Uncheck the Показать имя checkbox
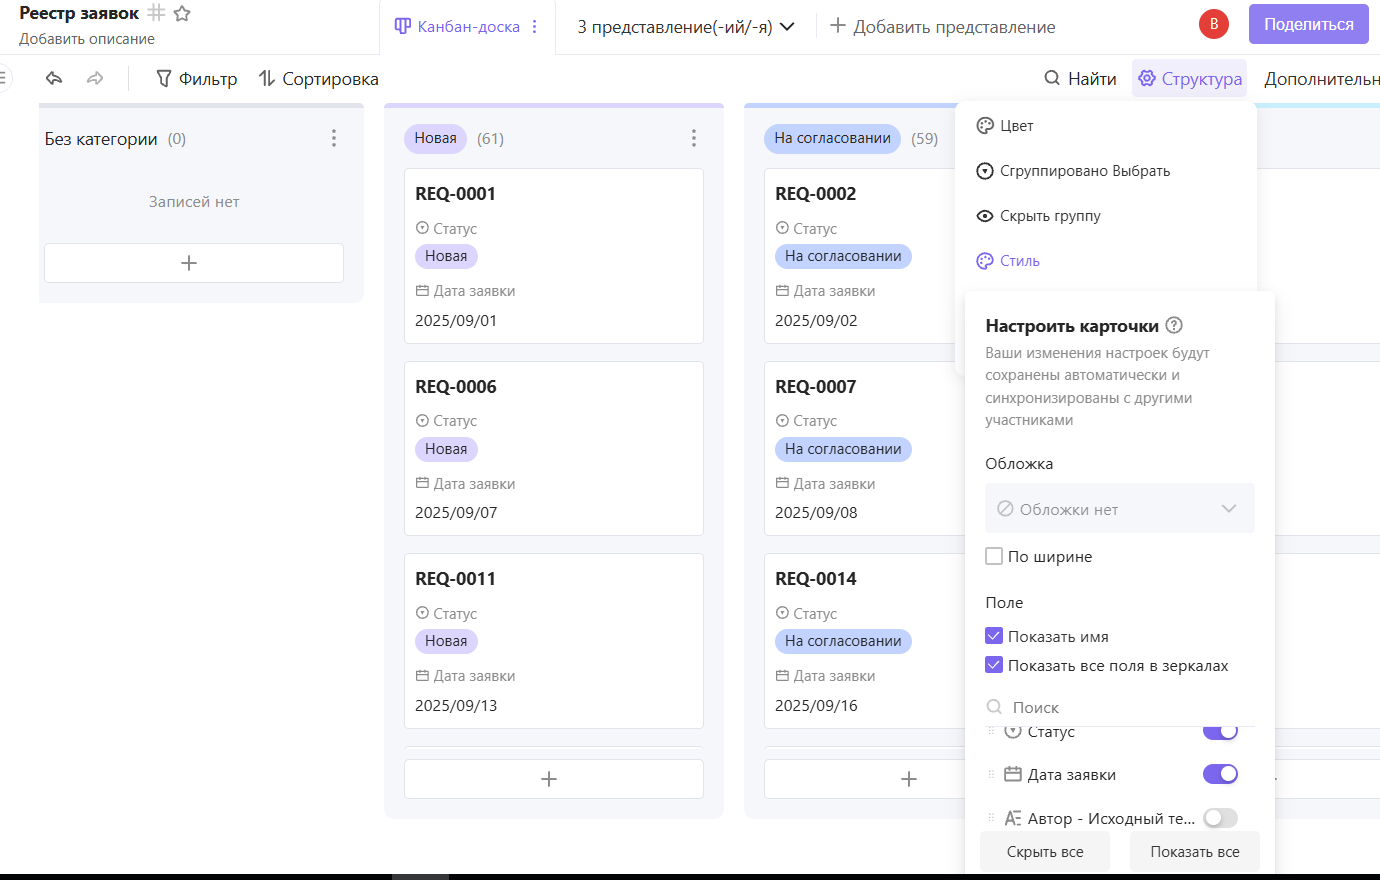 click(x=994, y=636)
